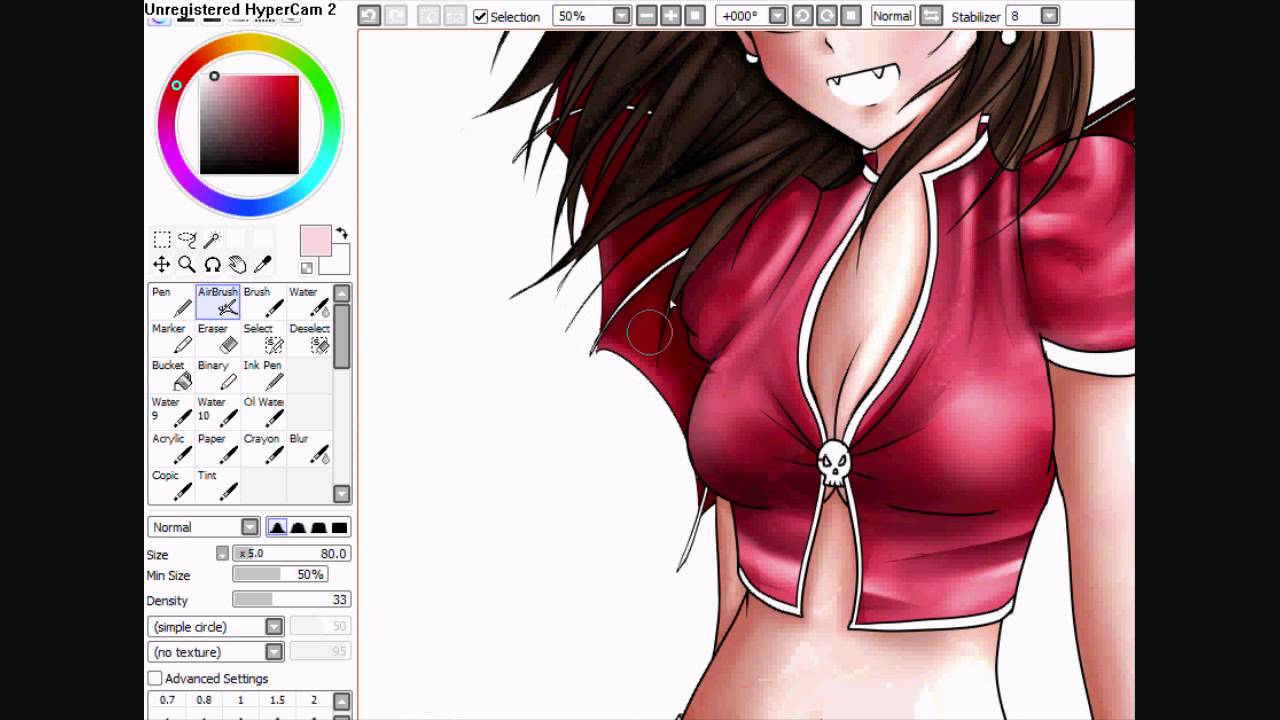
Task: Swap foreground and background colors
Action: tap(341, 233)
